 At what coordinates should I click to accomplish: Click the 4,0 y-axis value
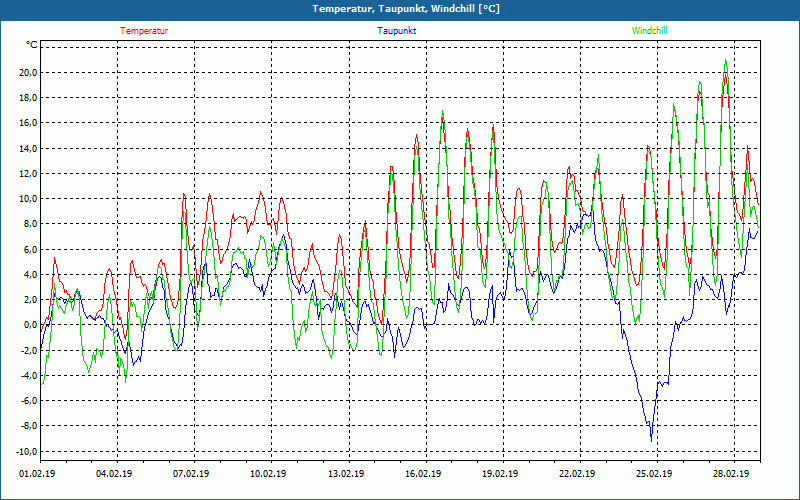(30, 274)
